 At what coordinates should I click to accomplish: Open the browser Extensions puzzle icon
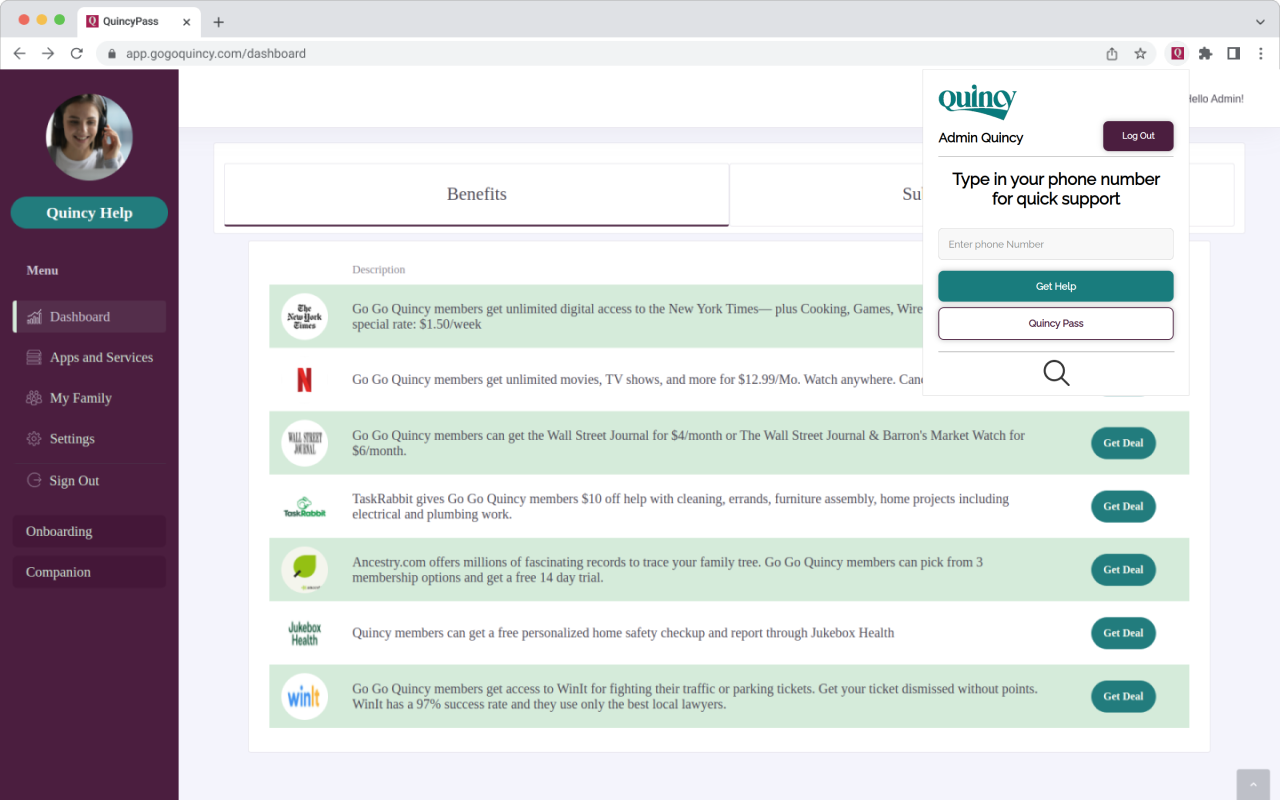(1205, 54)
